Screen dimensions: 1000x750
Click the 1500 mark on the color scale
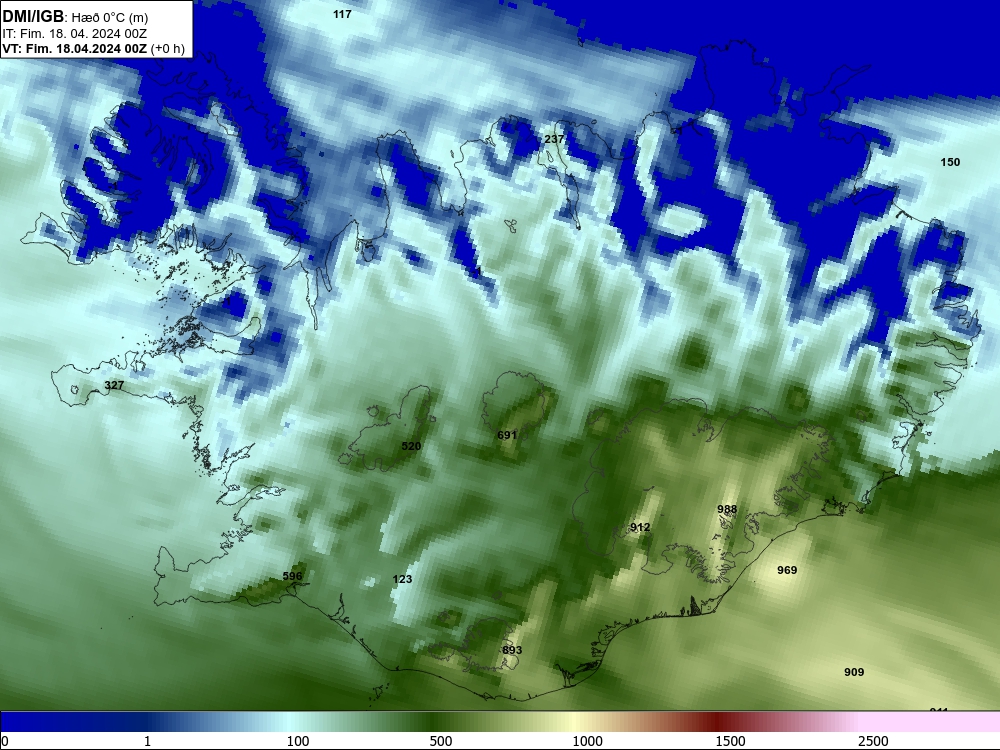730,741
